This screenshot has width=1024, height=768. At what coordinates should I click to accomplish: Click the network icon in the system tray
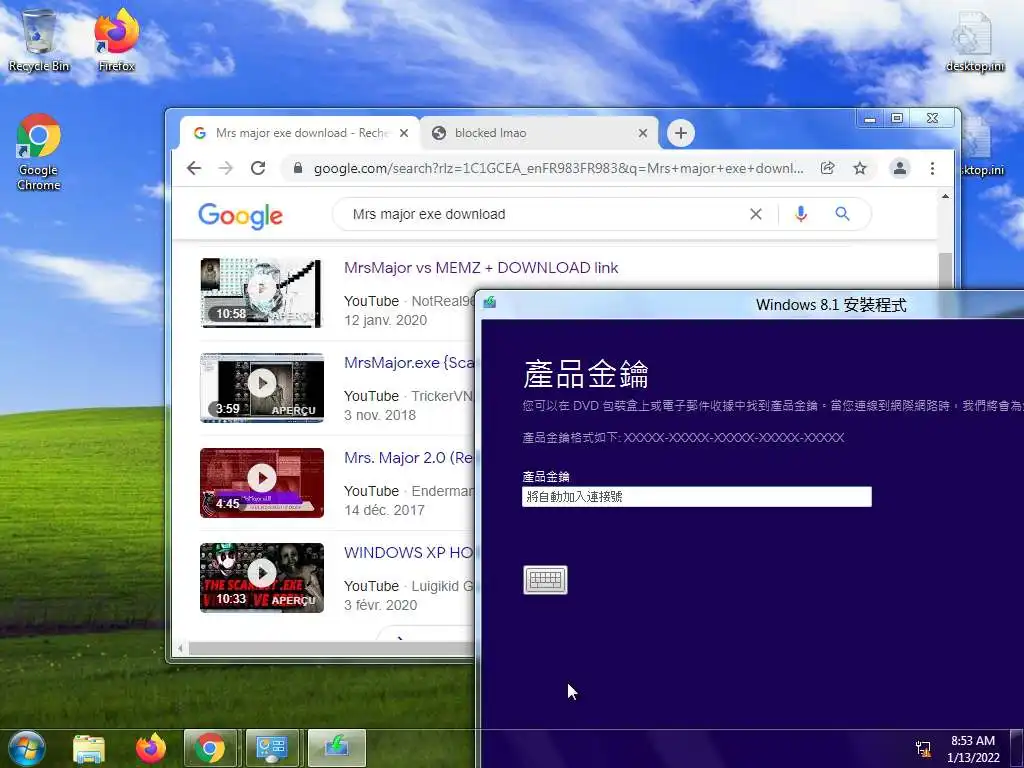[x=923, y=748]
